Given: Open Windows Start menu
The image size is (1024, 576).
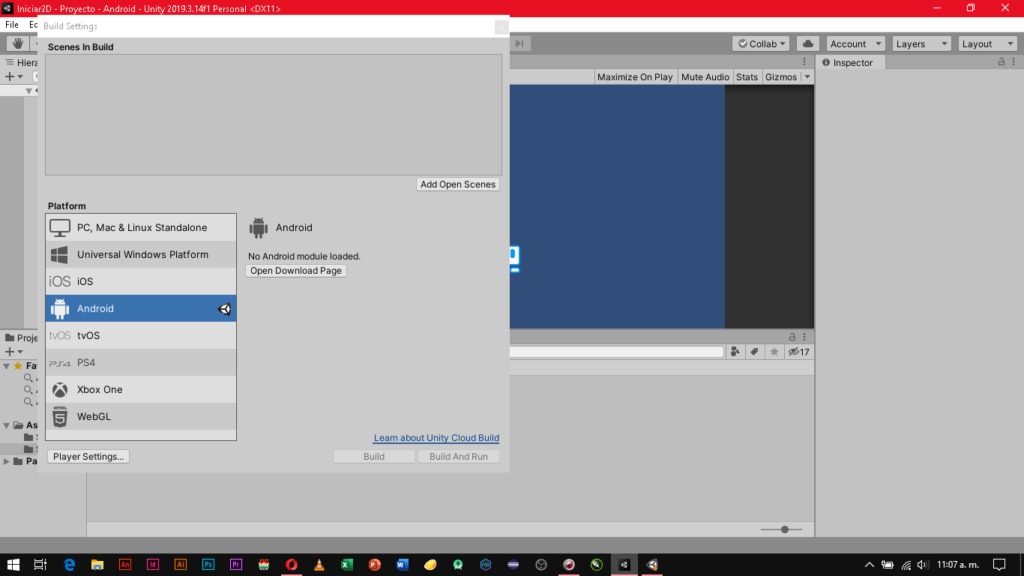Looking at the screenshot, I should coord(13,565).
